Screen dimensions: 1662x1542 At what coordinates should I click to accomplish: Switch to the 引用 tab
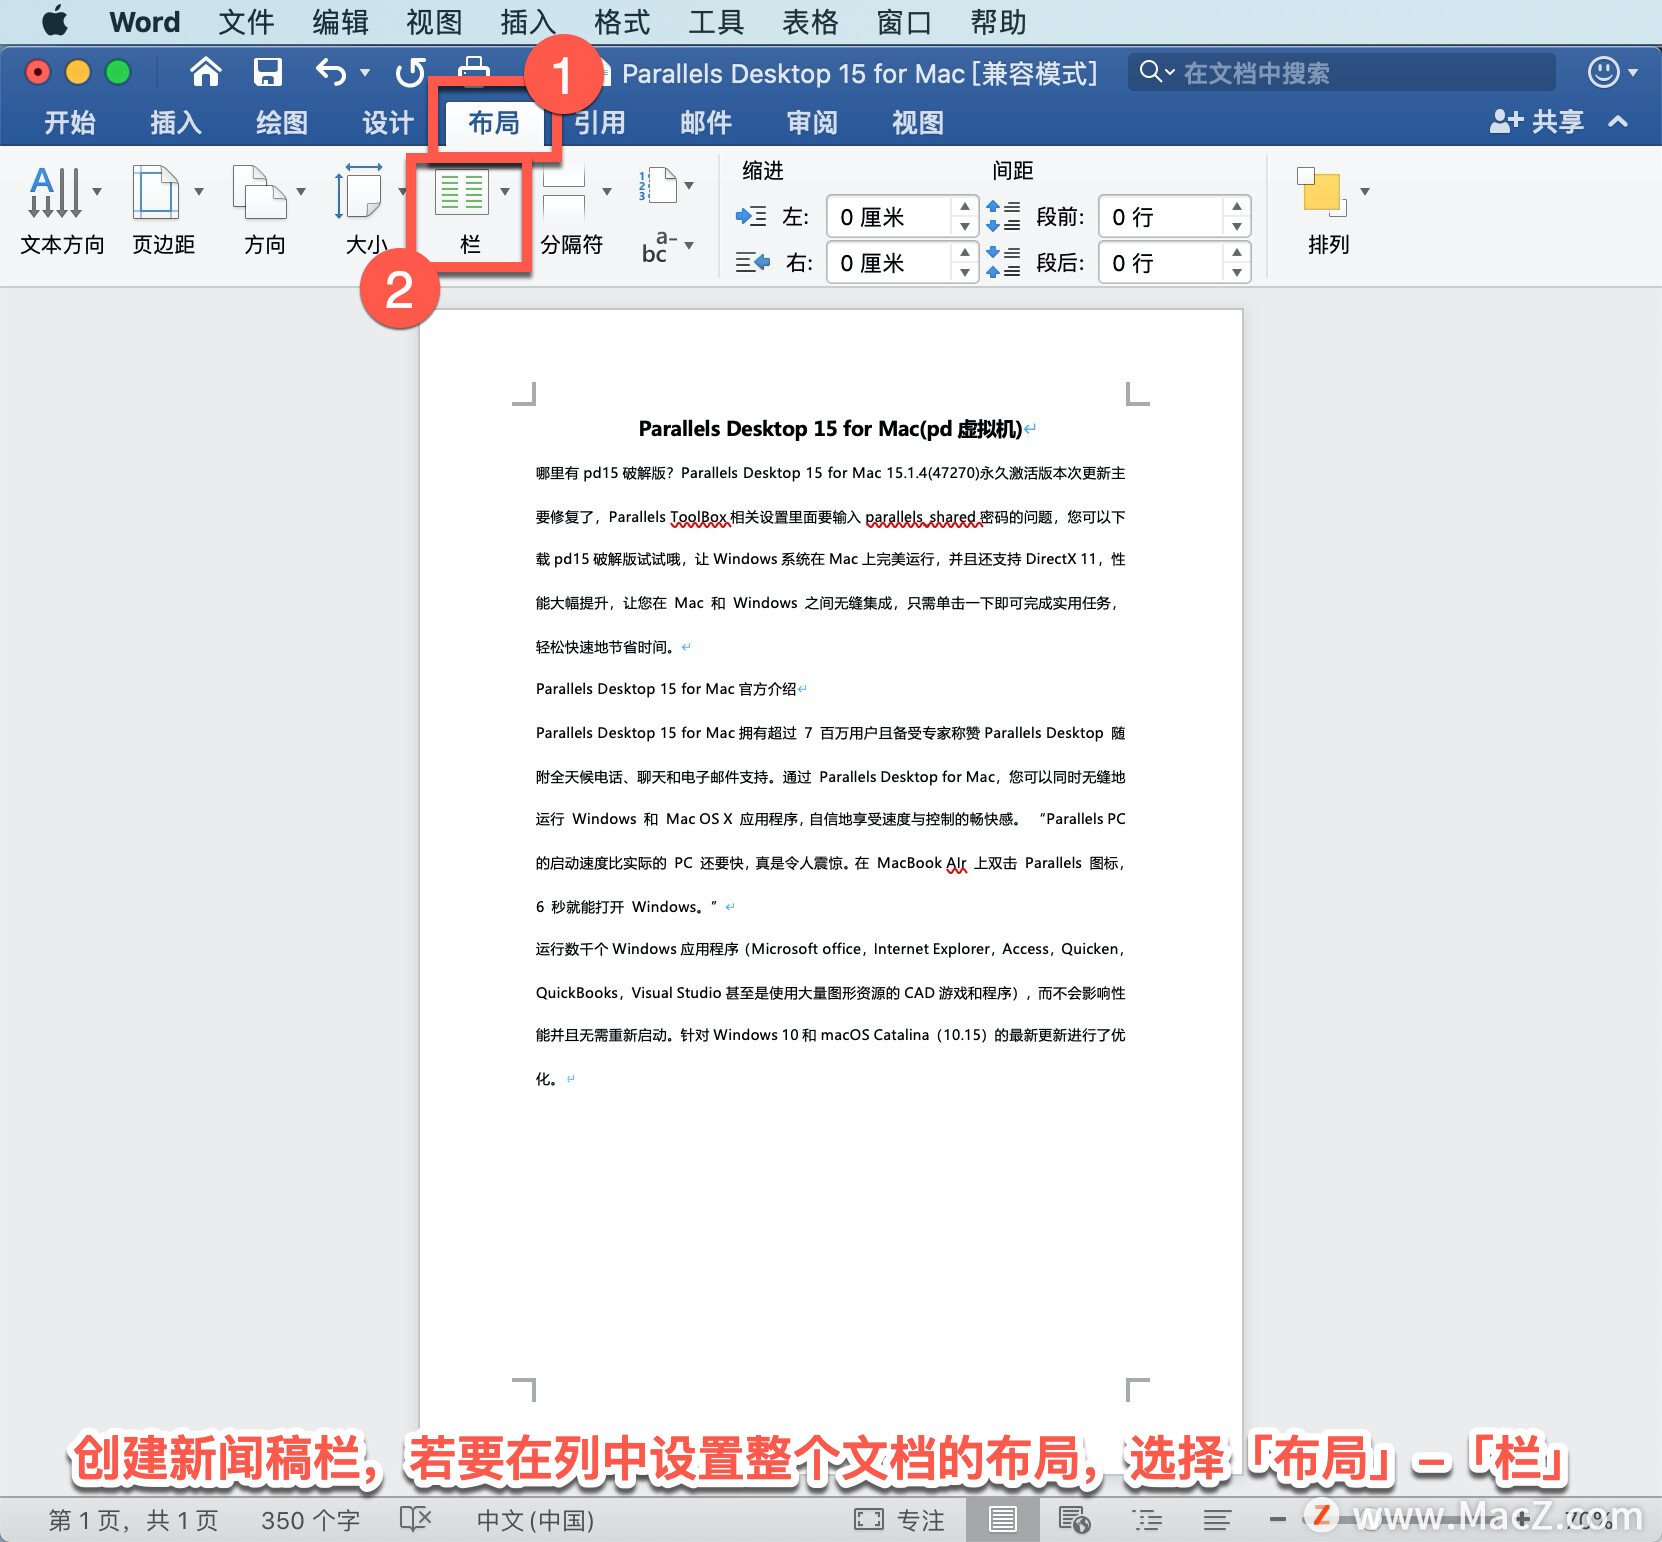tap(599, 123)
